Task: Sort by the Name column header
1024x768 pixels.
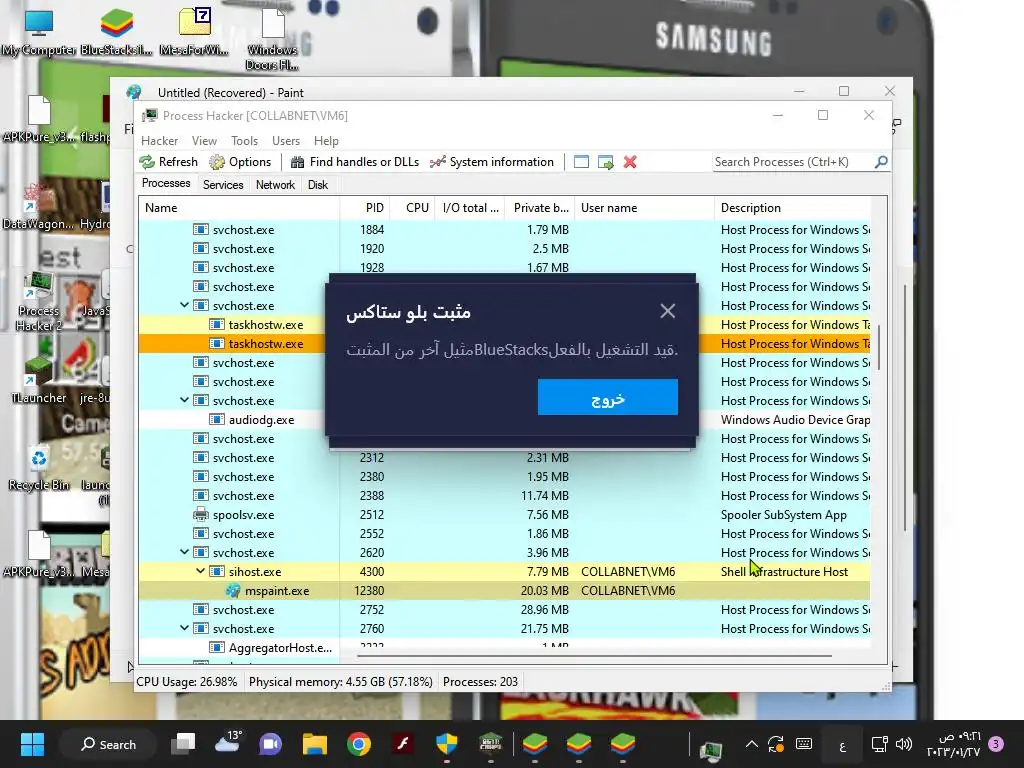Action: click(239, 208)
